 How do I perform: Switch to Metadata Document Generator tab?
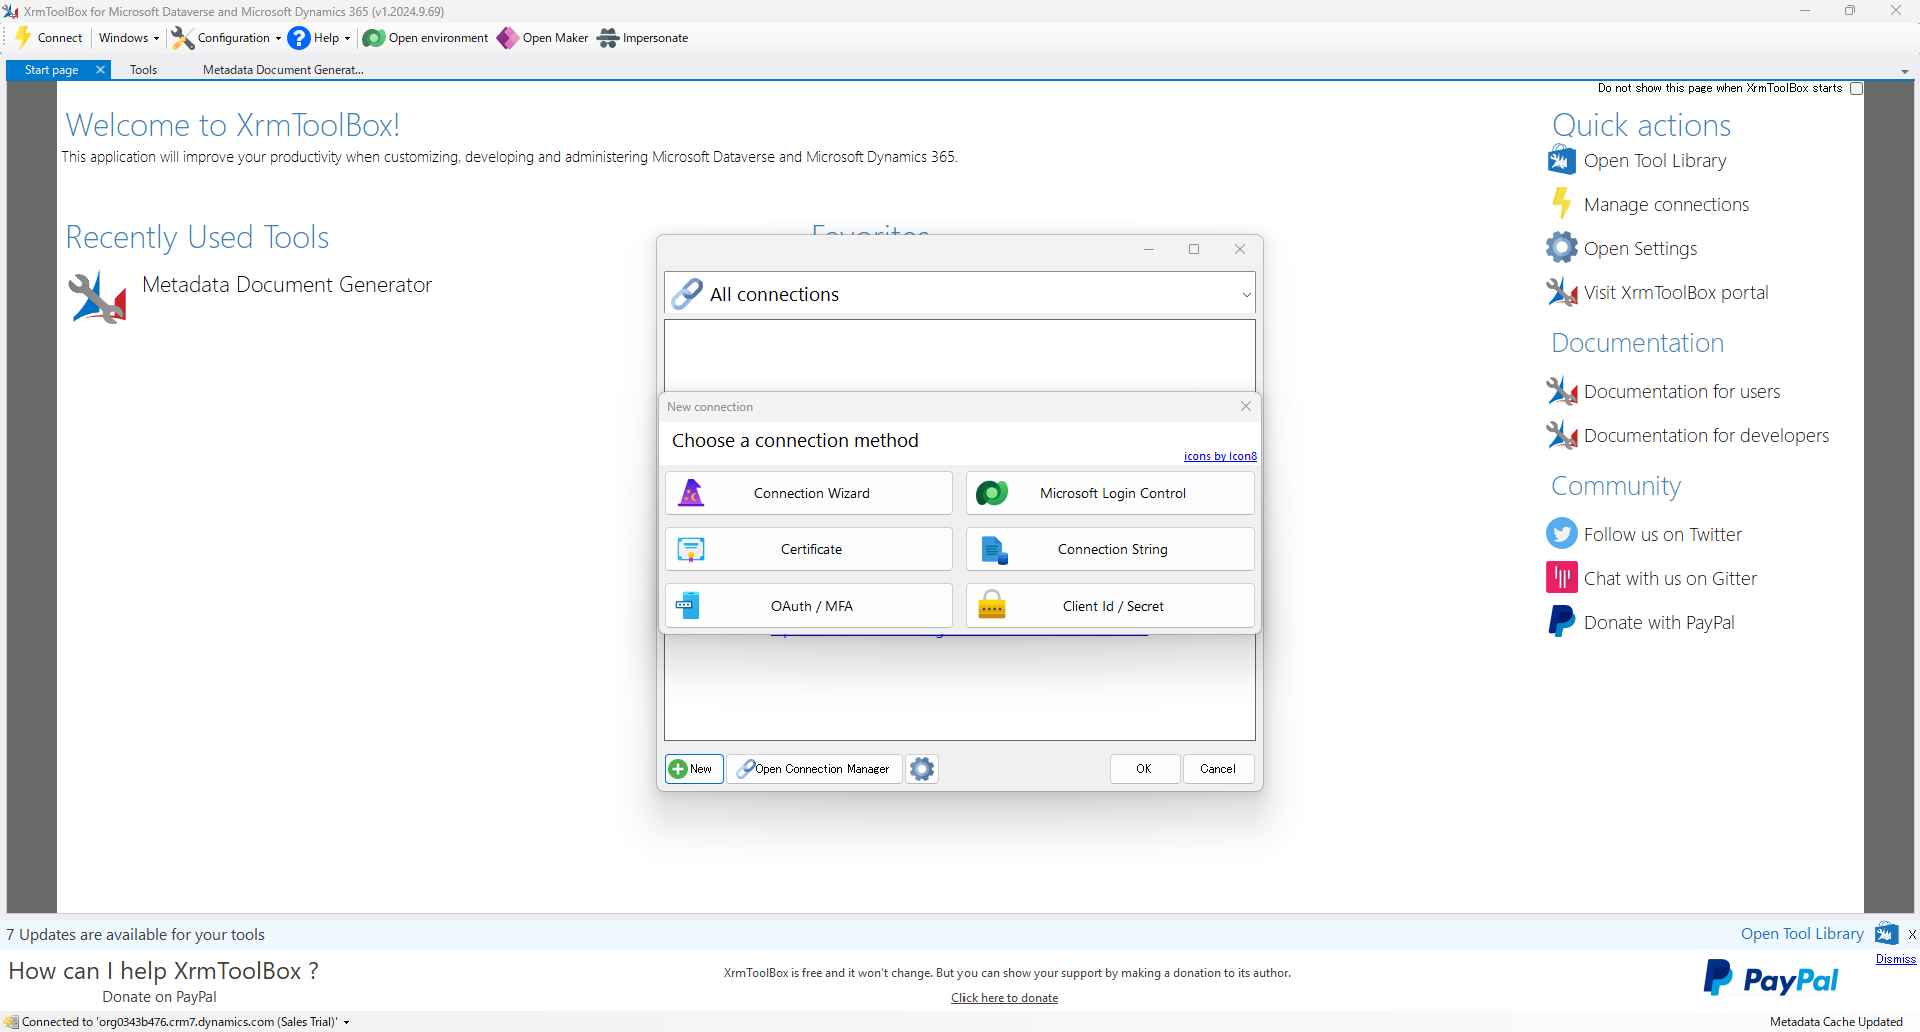[x=283, y=70]
